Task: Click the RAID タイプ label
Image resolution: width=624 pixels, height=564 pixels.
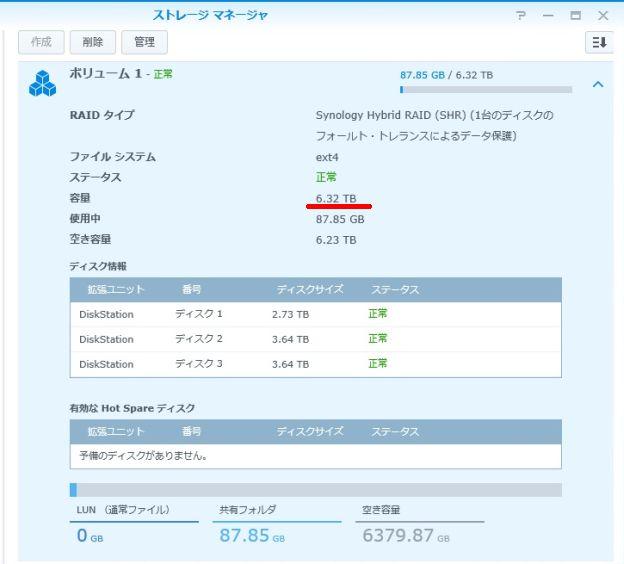Action: point(102,115)
